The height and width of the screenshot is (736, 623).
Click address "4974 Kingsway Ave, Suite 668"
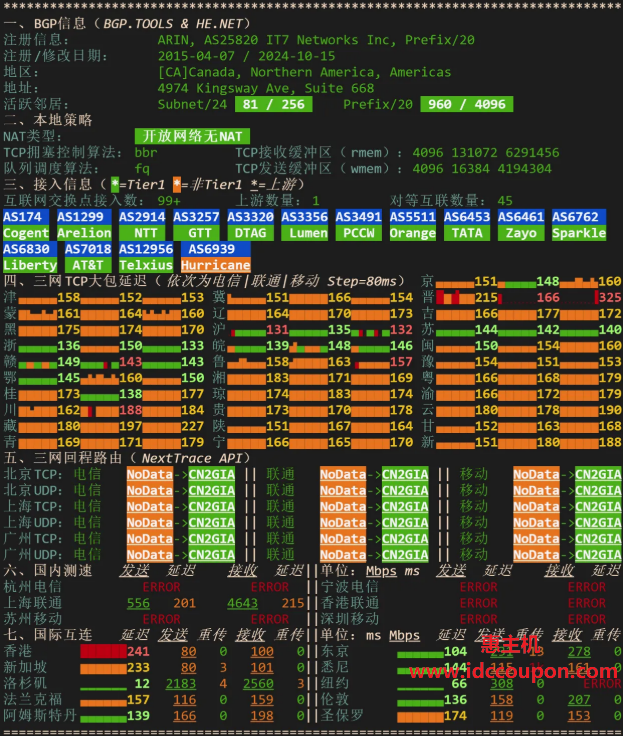tap(266, 88)
